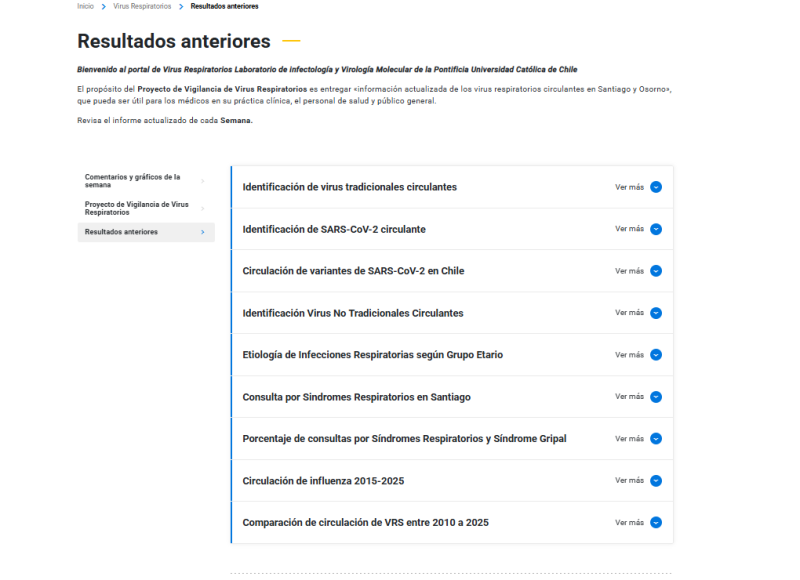Click the Revisa el informe actualizado de cada Semana text

pos(165,120)
